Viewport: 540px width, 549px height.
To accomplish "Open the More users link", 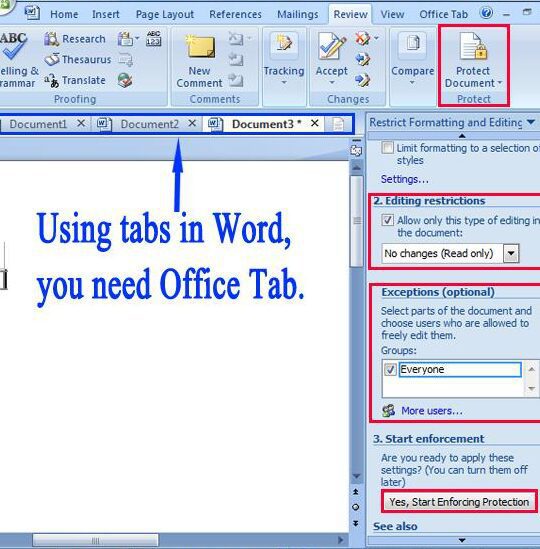I will tap(432, 411).
